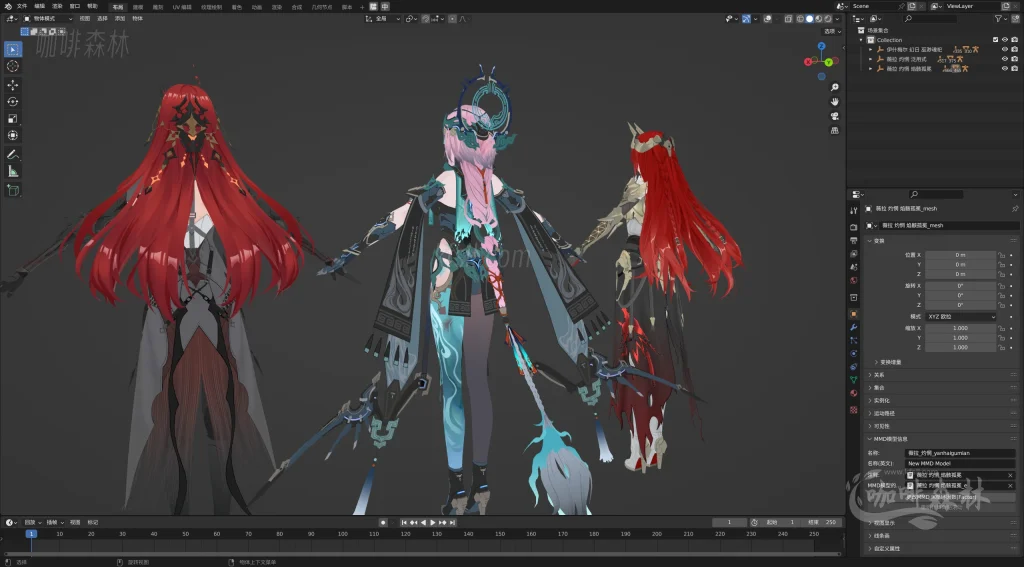Switch viewport to Wireframe shading
The image size is (1024, 567).
800,18
